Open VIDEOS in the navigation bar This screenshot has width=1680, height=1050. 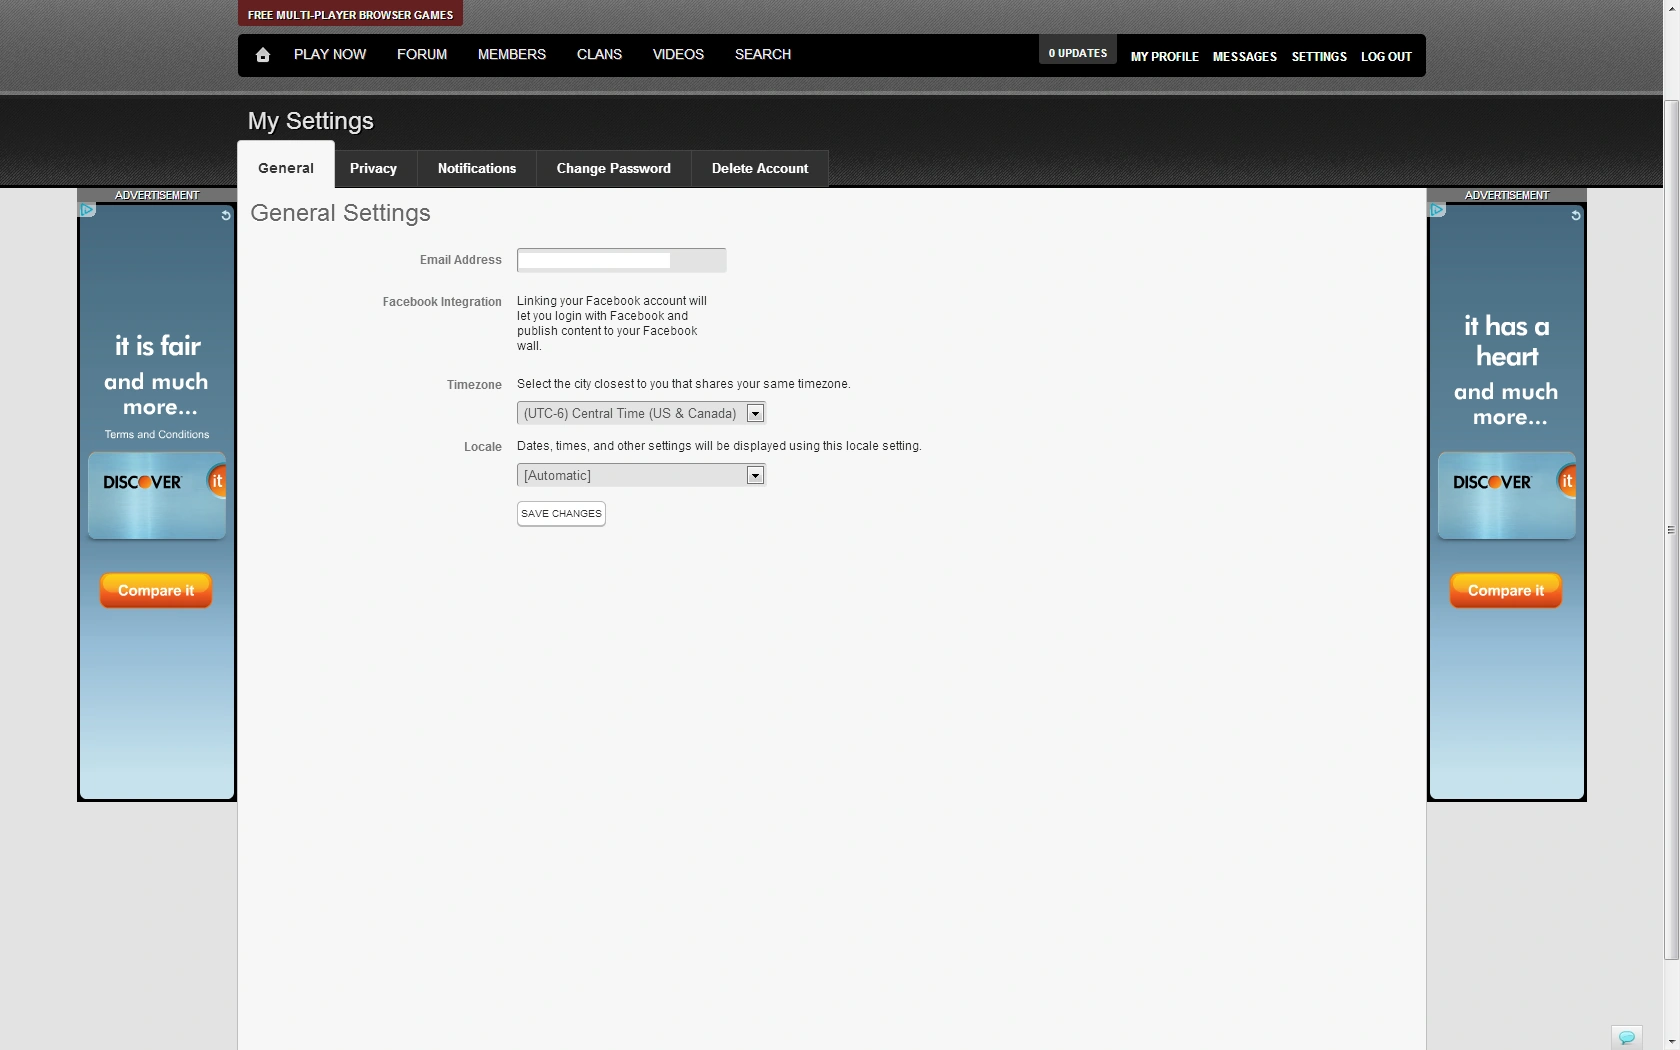click(x=678, y=54)
